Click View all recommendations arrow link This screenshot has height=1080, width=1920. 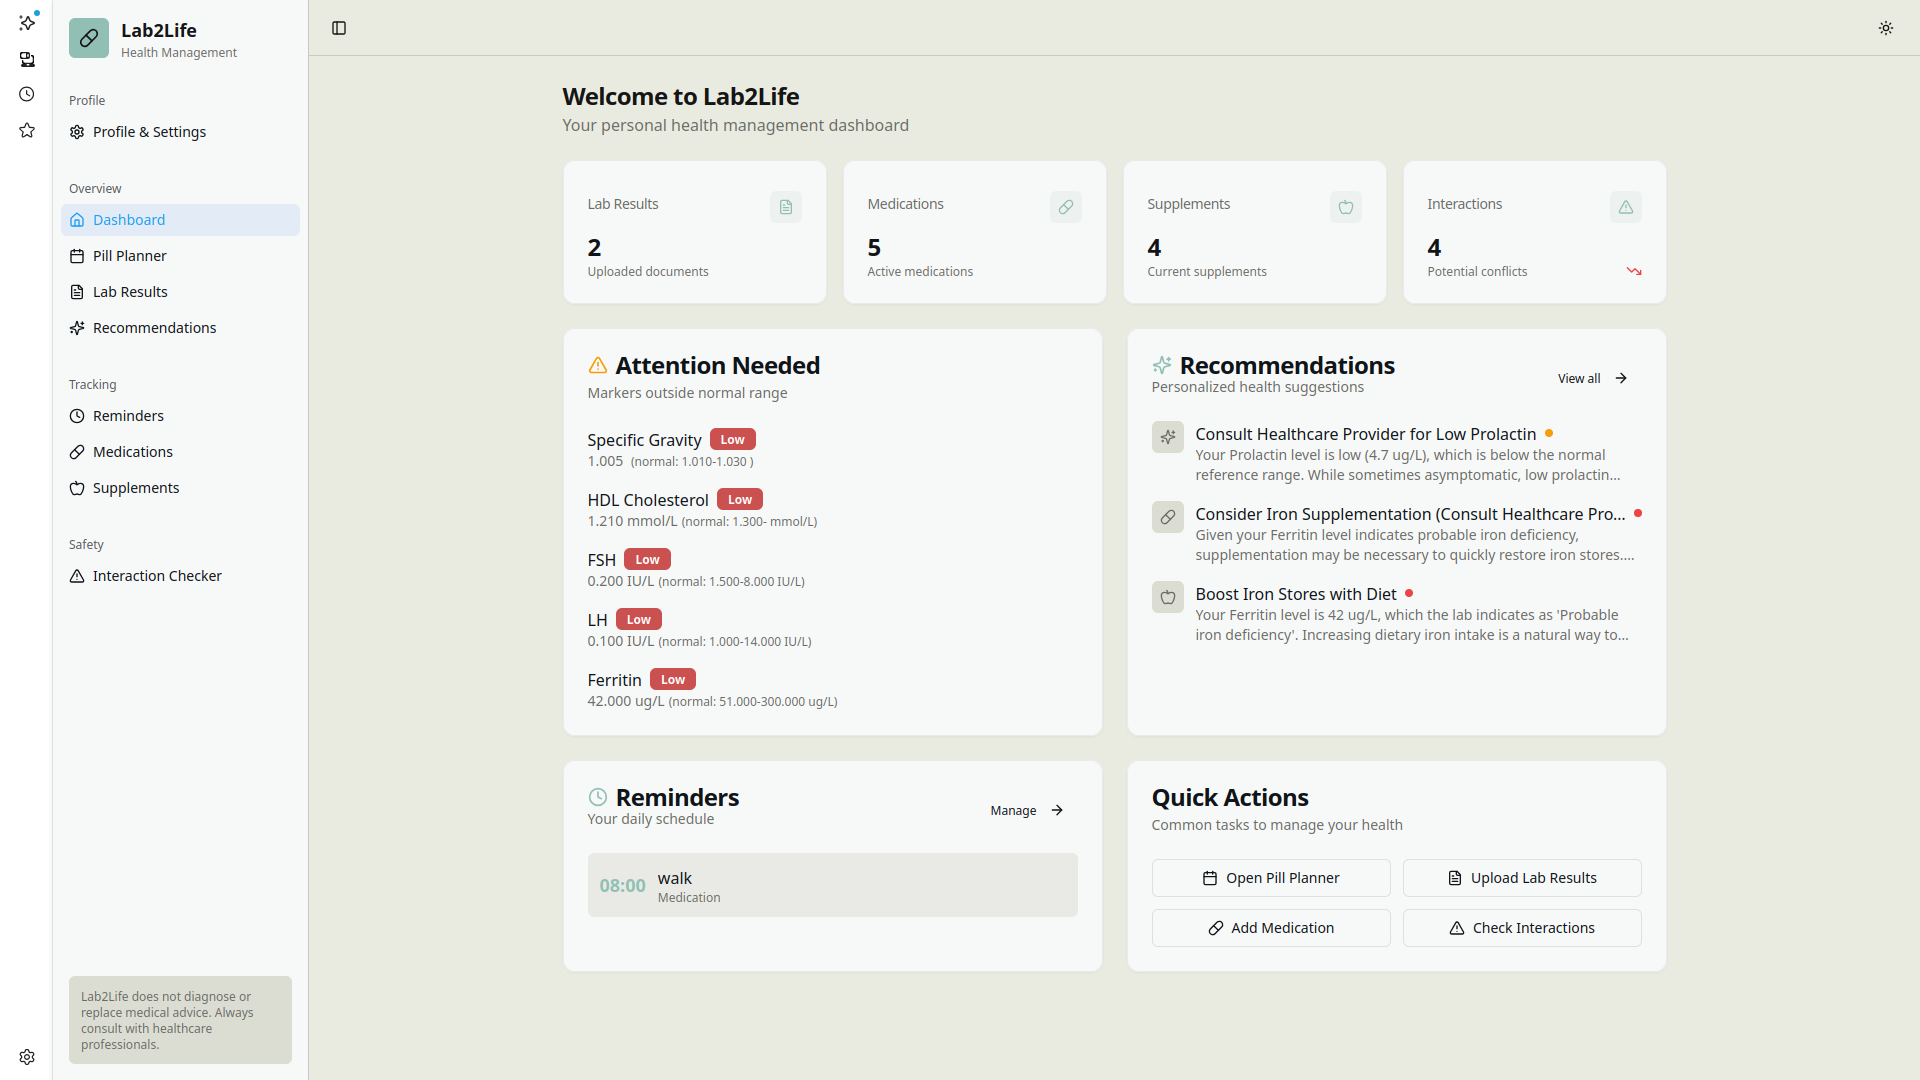1592,378
